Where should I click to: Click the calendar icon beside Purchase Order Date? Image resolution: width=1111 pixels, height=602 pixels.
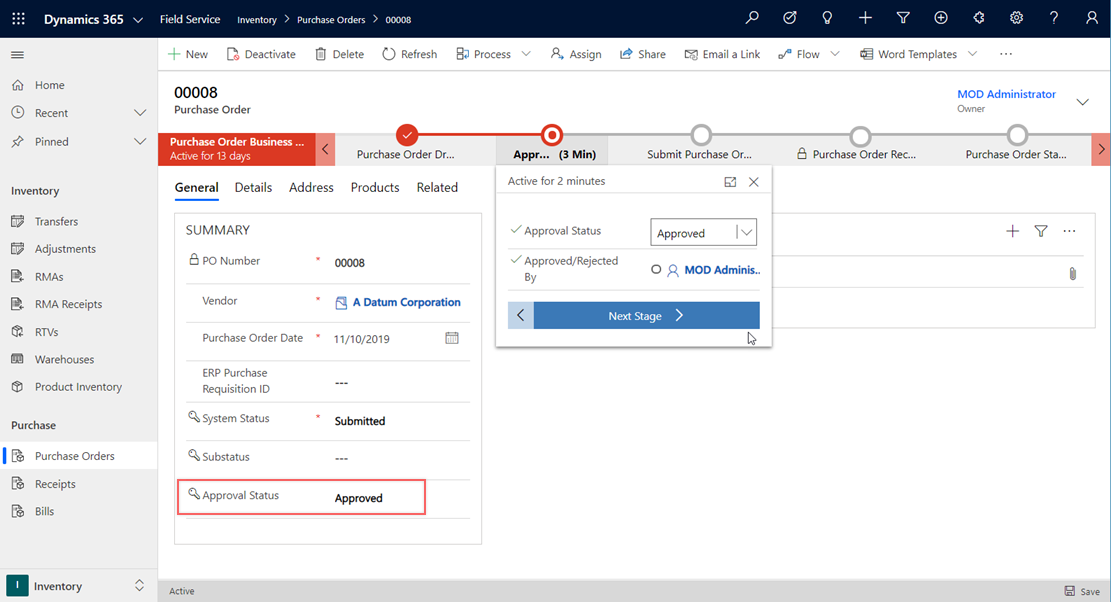(x=452, y=338)
